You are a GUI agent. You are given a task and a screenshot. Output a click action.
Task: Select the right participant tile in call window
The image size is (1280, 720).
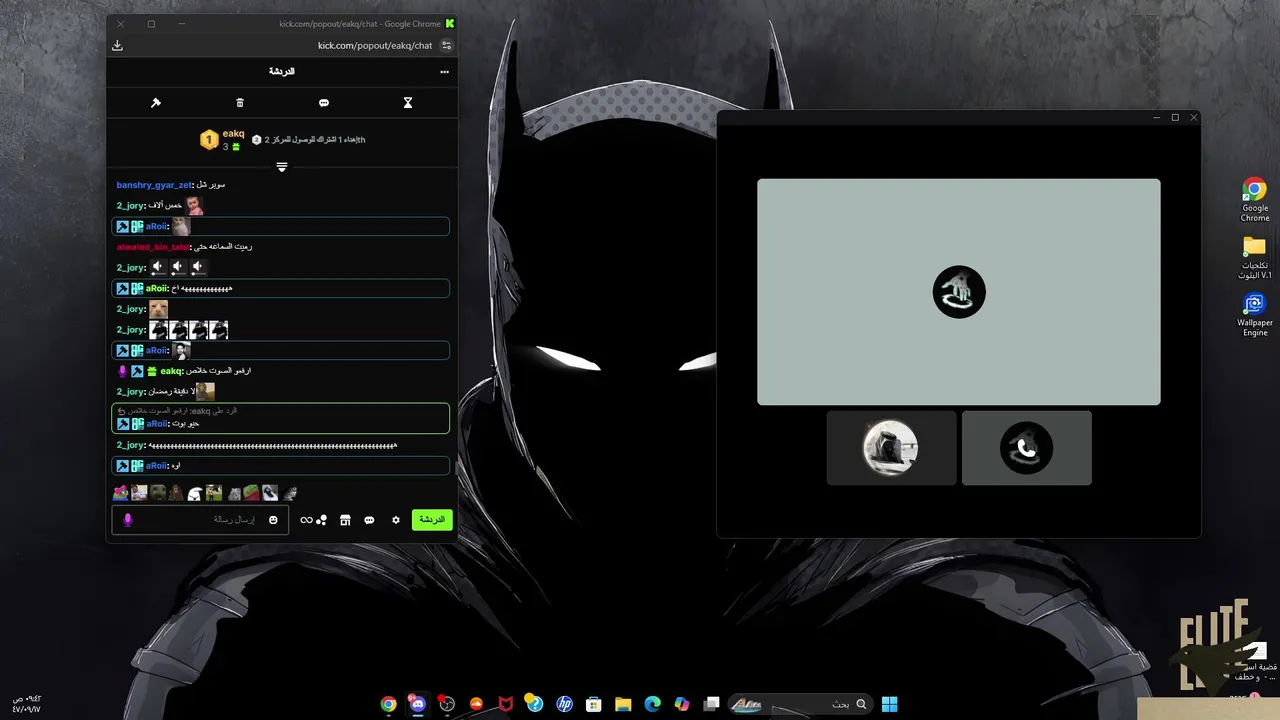pyautogui.click(x=1027, y=448)
